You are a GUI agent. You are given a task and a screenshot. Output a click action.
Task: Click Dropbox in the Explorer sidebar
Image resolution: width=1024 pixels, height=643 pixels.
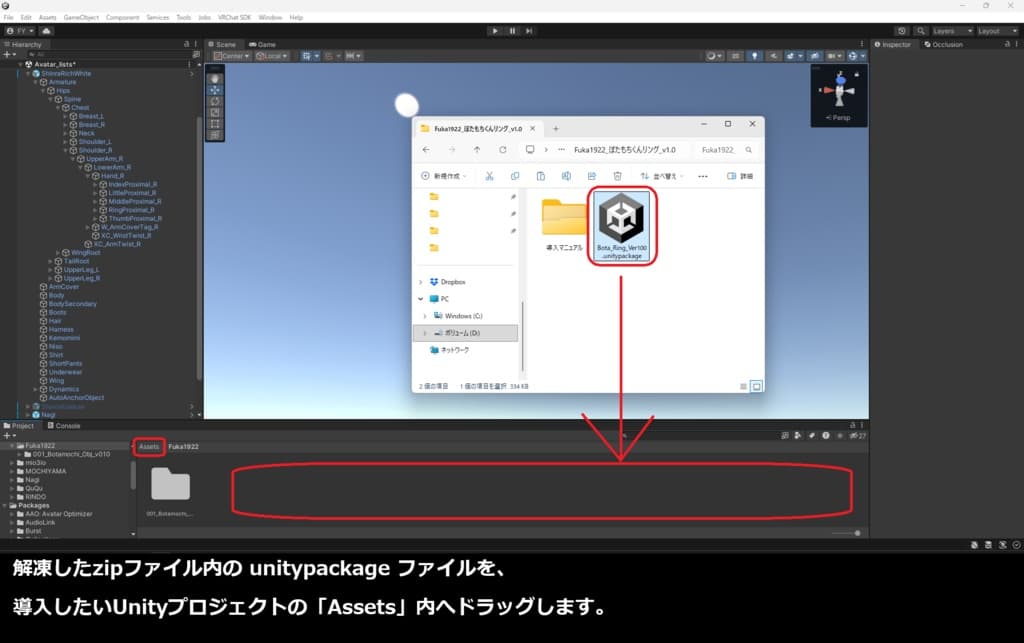pos(447,281)
